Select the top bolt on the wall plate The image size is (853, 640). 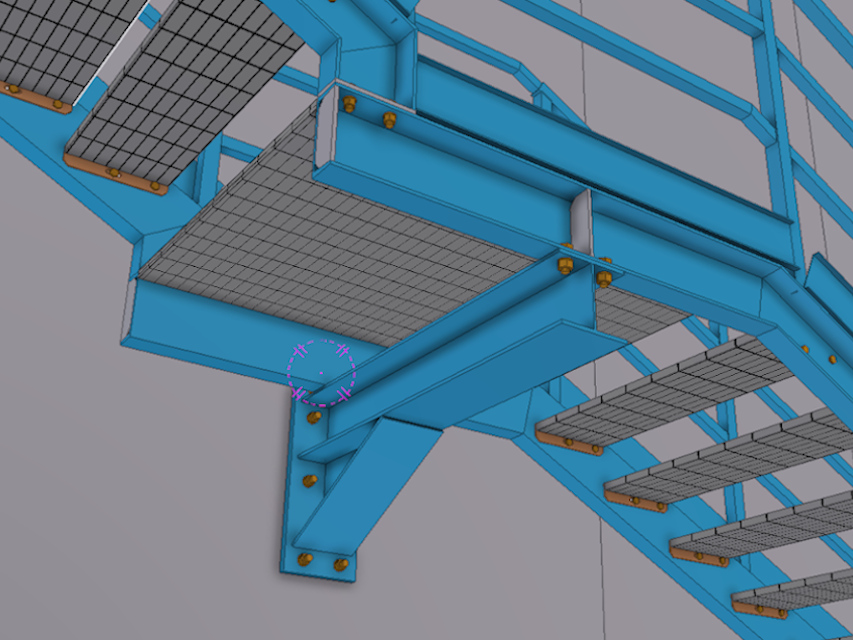click(314, 417)
